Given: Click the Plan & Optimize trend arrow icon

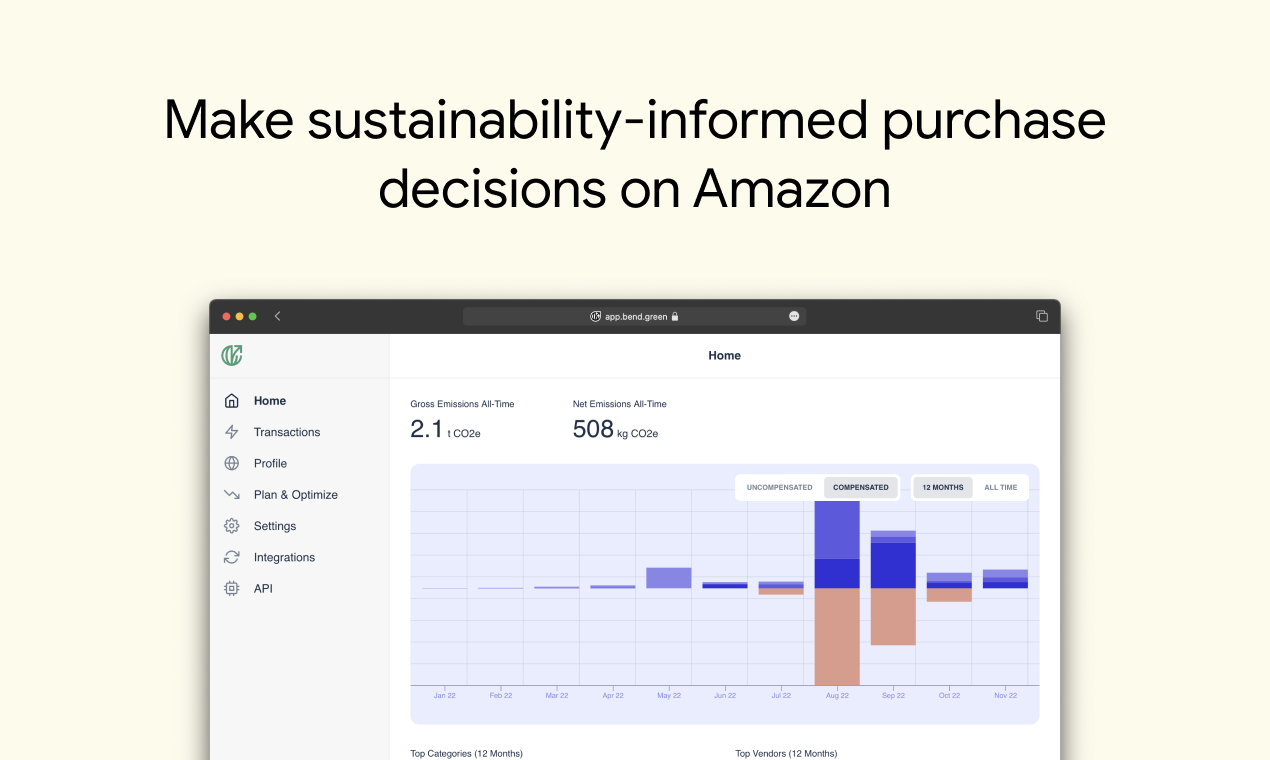Looking at the screenshot, I should (x=232, y=494).
